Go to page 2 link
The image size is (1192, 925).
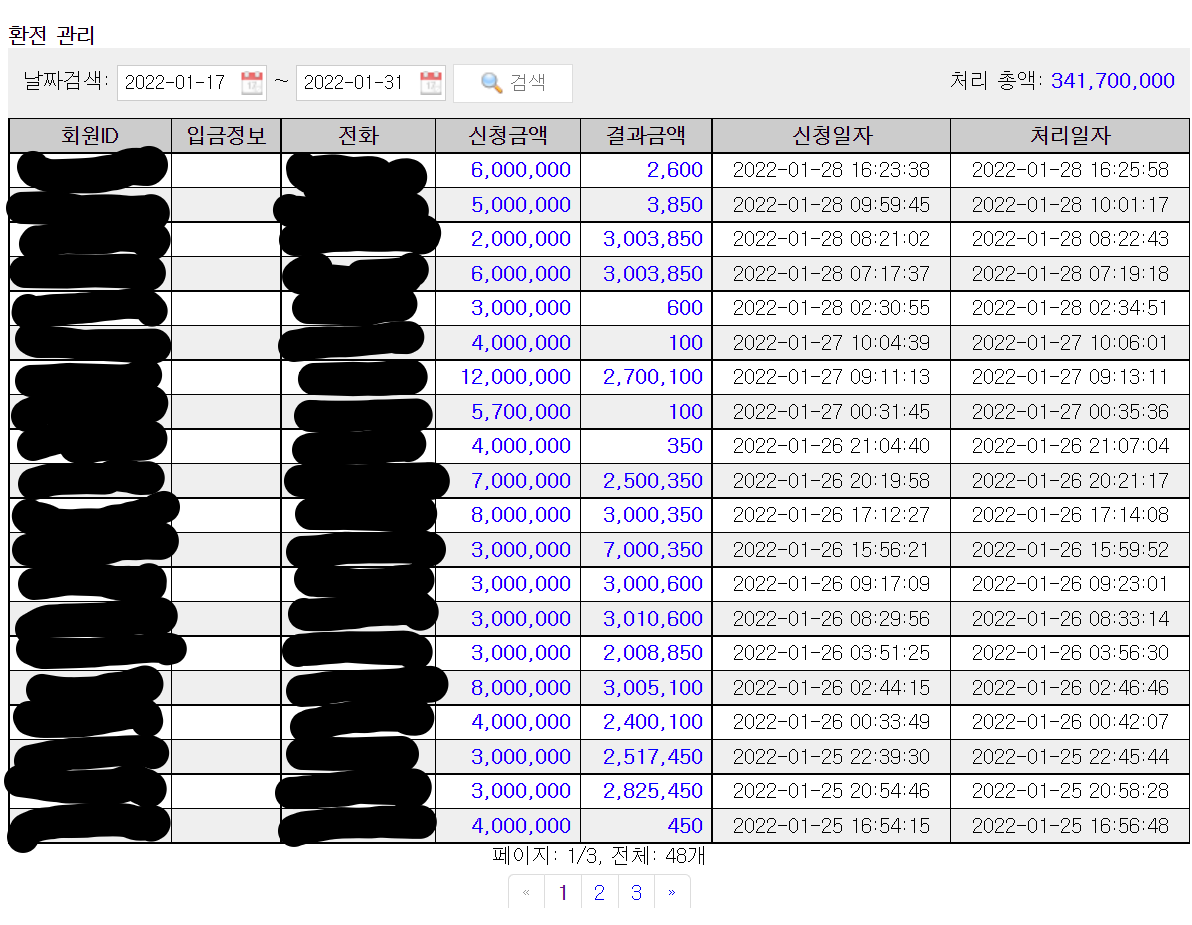tap(600, 892)
